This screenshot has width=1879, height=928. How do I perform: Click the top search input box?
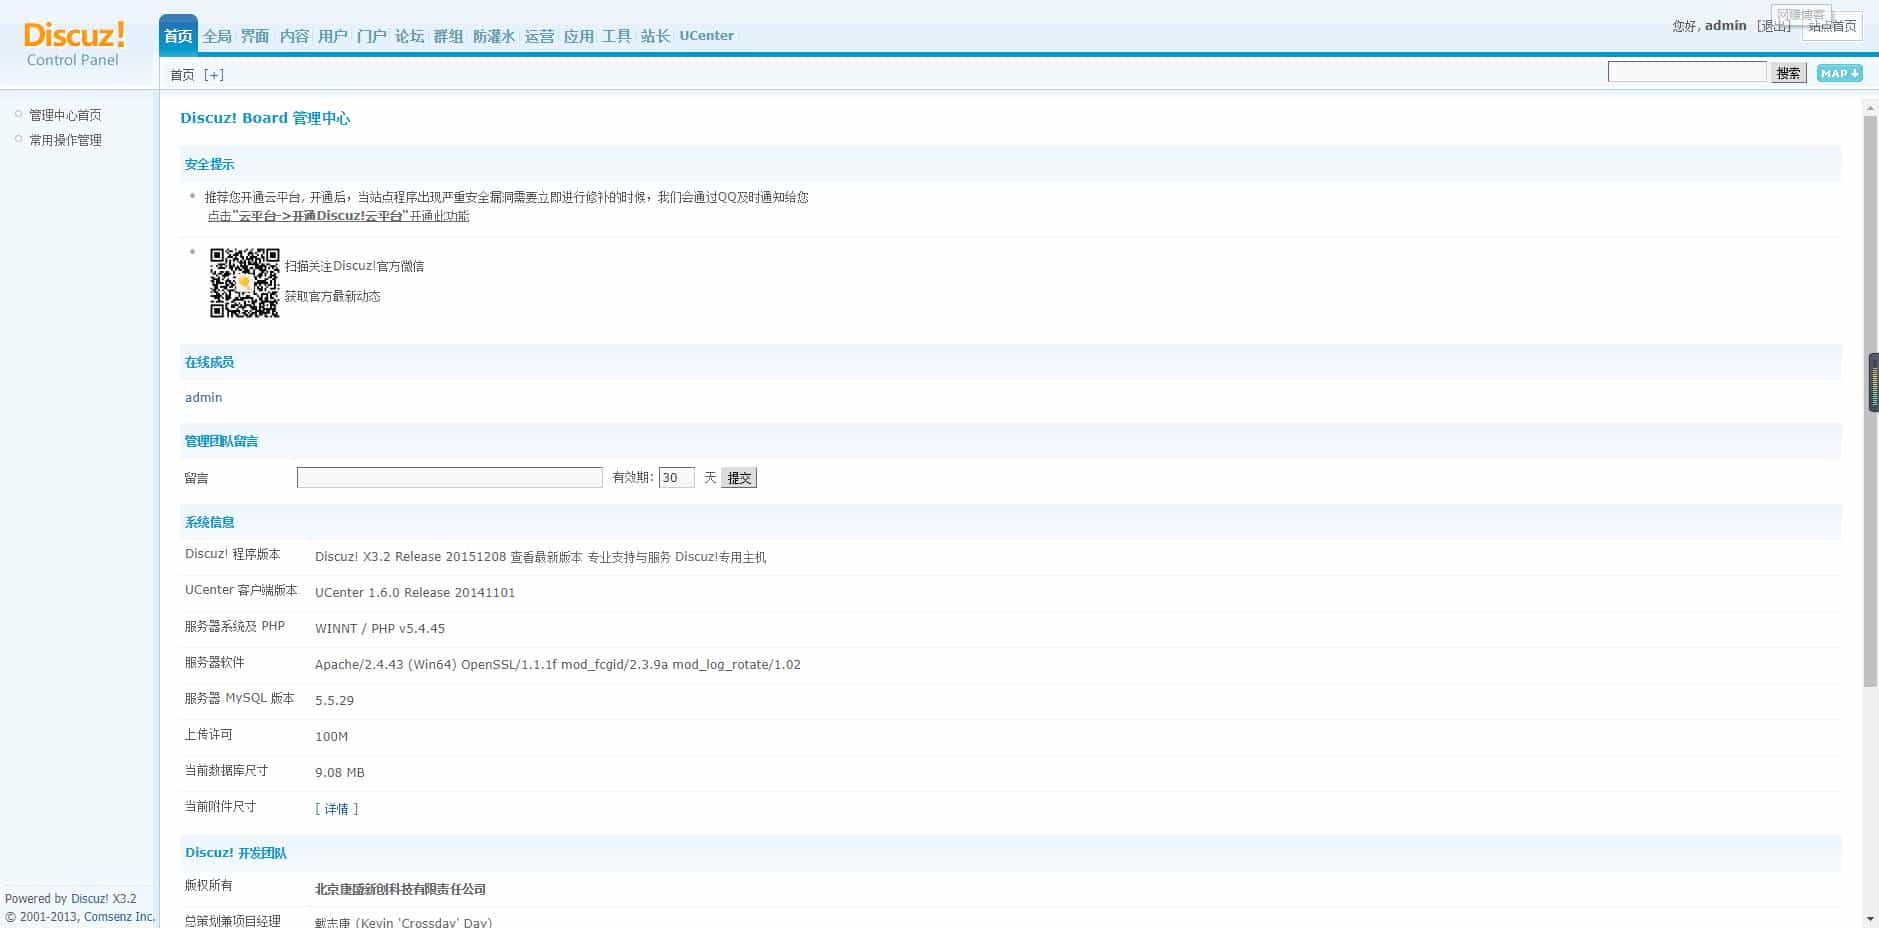pyautogui.click(x=1687, y=72)
